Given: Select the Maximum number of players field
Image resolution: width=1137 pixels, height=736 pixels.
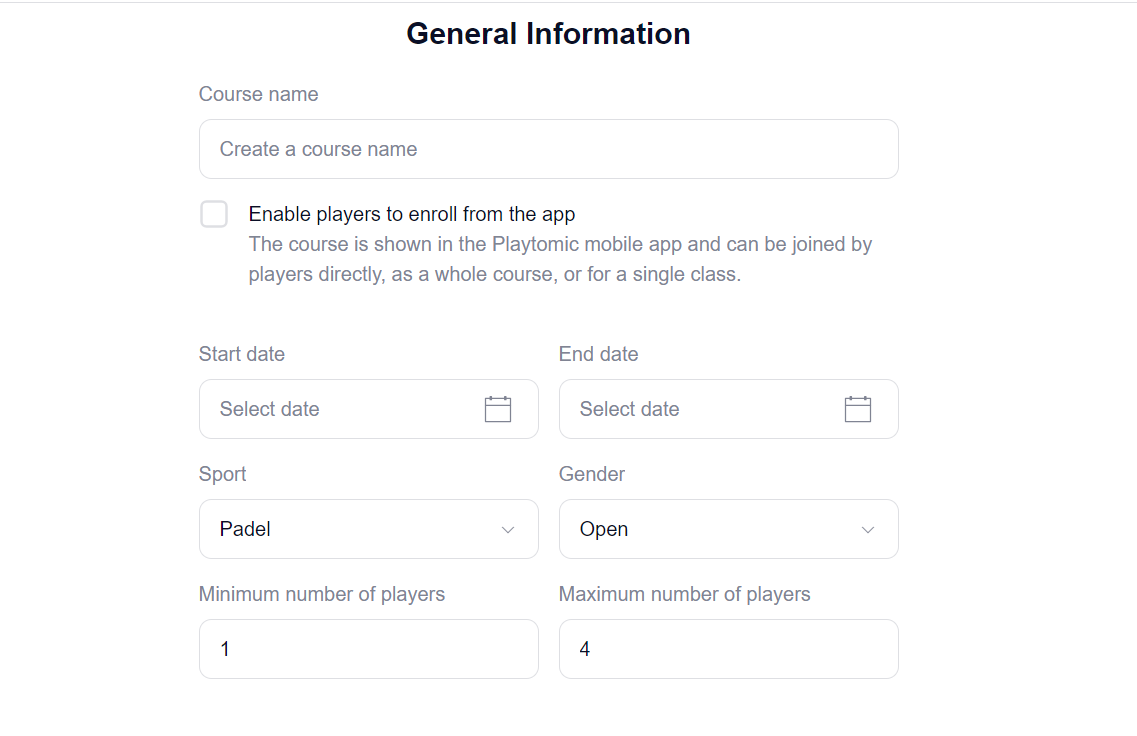Looking at the screenshot, I should [x=728, y=648].
